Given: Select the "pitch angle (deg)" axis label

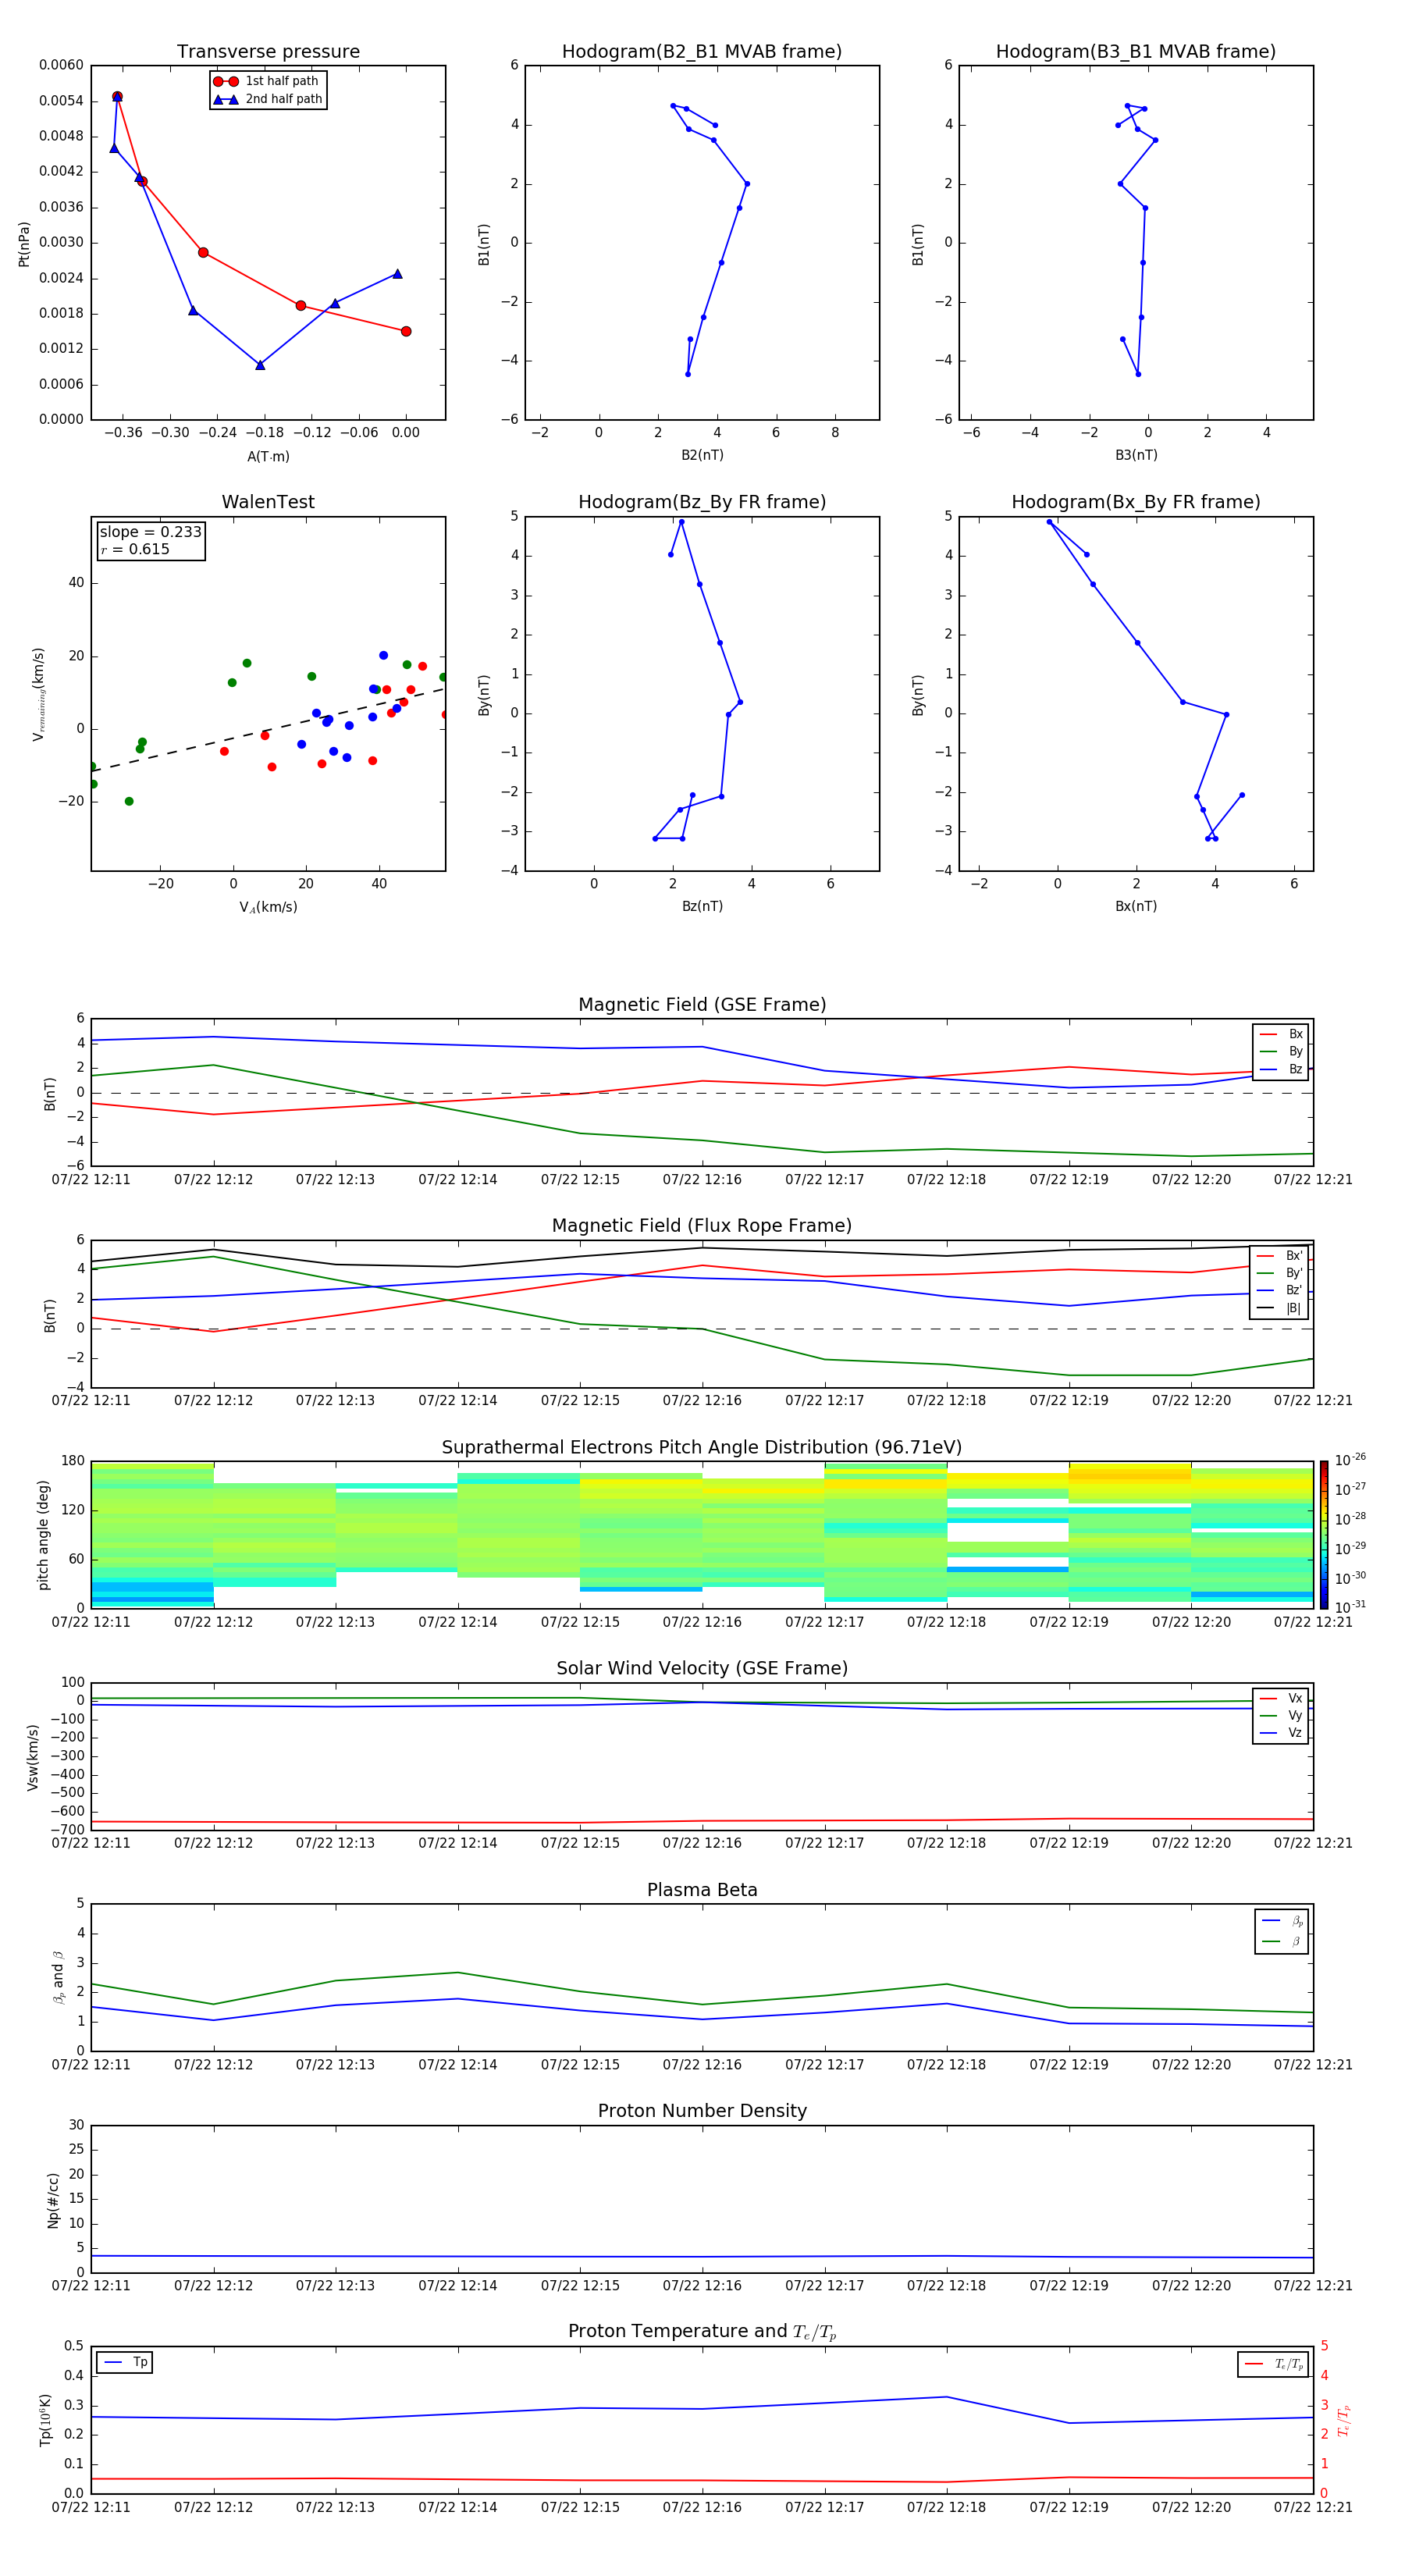Looking at the screenshot, I should point(43,1535).
